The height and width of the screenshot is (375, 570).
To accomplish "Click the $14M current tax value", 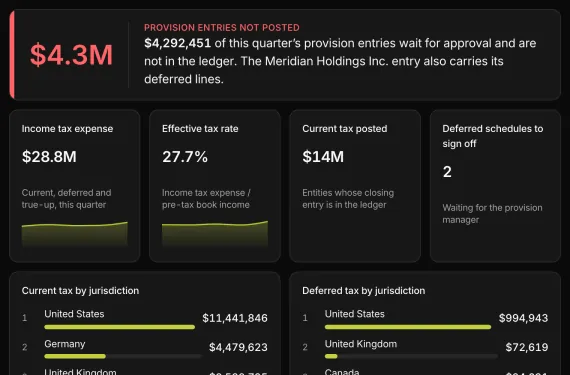I will [x=323, y=157].
